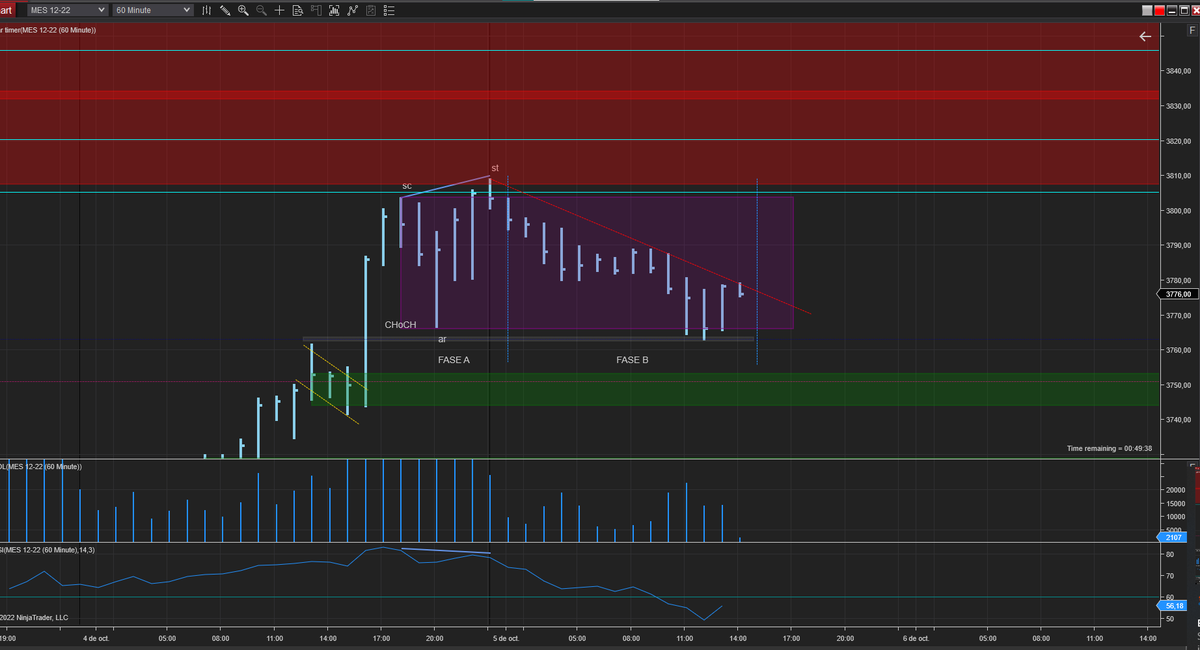Select the FASE B text annotation
Viewport: 1200px width, 650px height.
coord(632,360)
